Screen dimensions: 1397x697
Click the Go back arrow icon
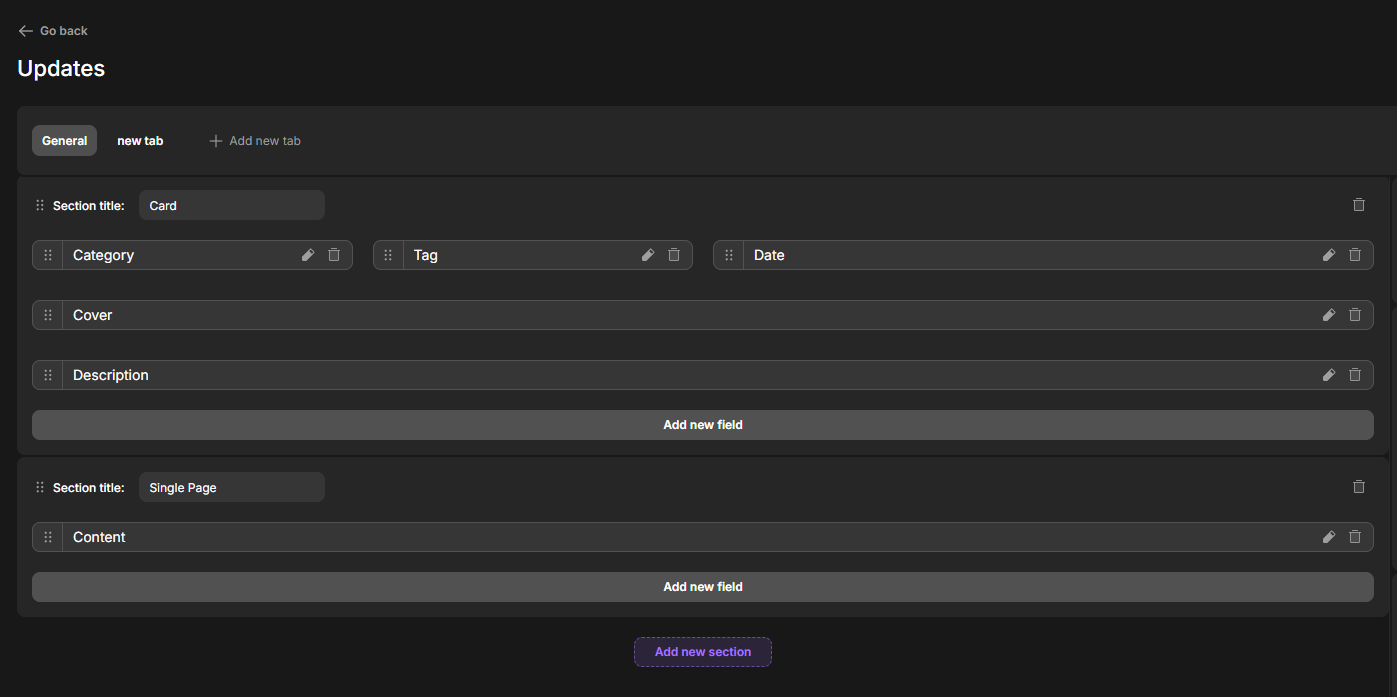26,31
